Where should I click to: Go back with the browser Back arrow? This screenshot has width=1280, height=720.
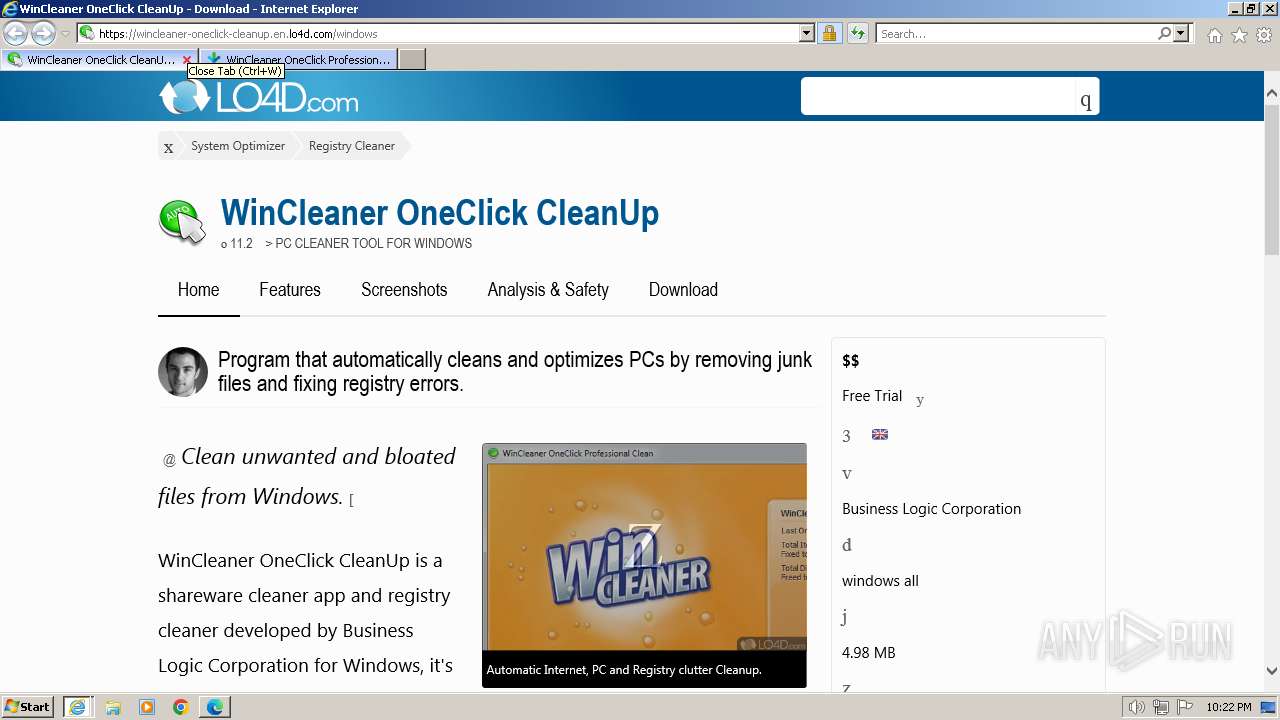coord(16,34)
